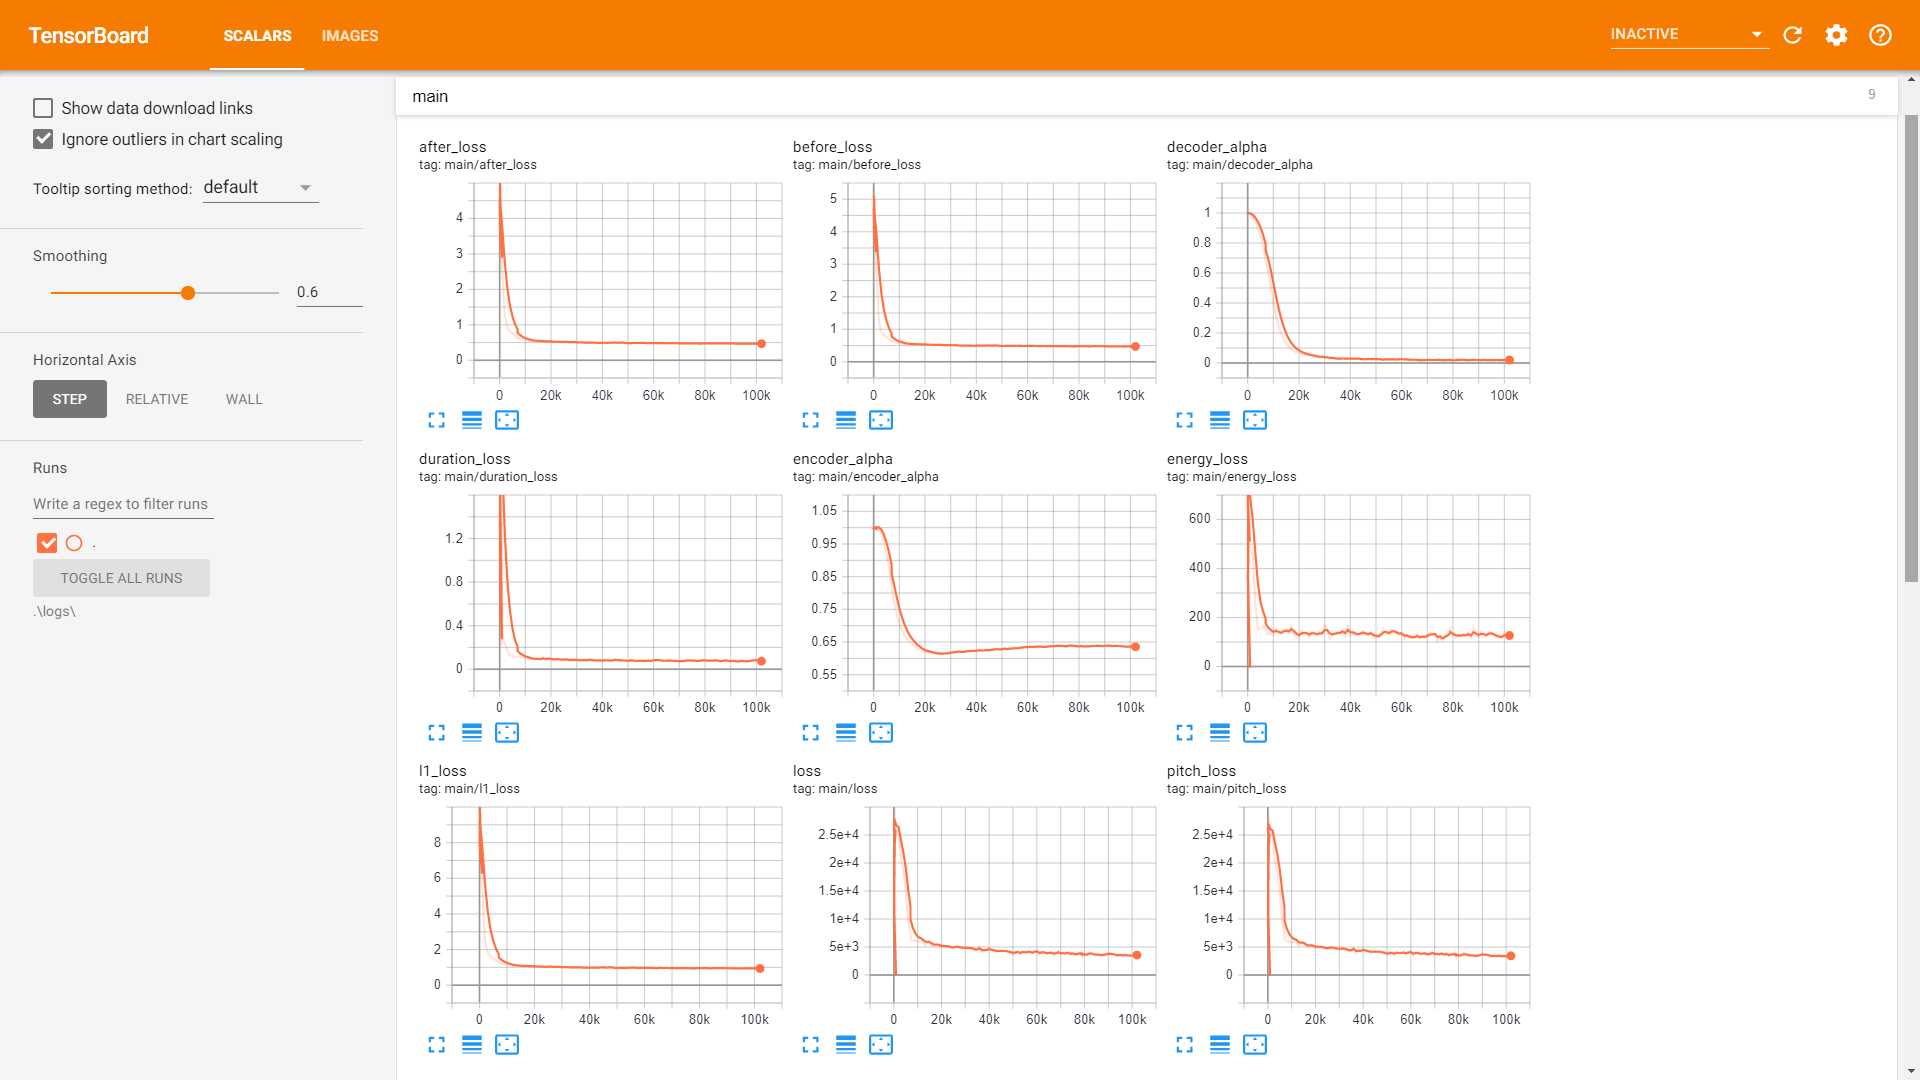Viewport: 1920px width, 1080px height.
Task: Expand the encoder_alpha chart to full size
Action: [811, 733]
